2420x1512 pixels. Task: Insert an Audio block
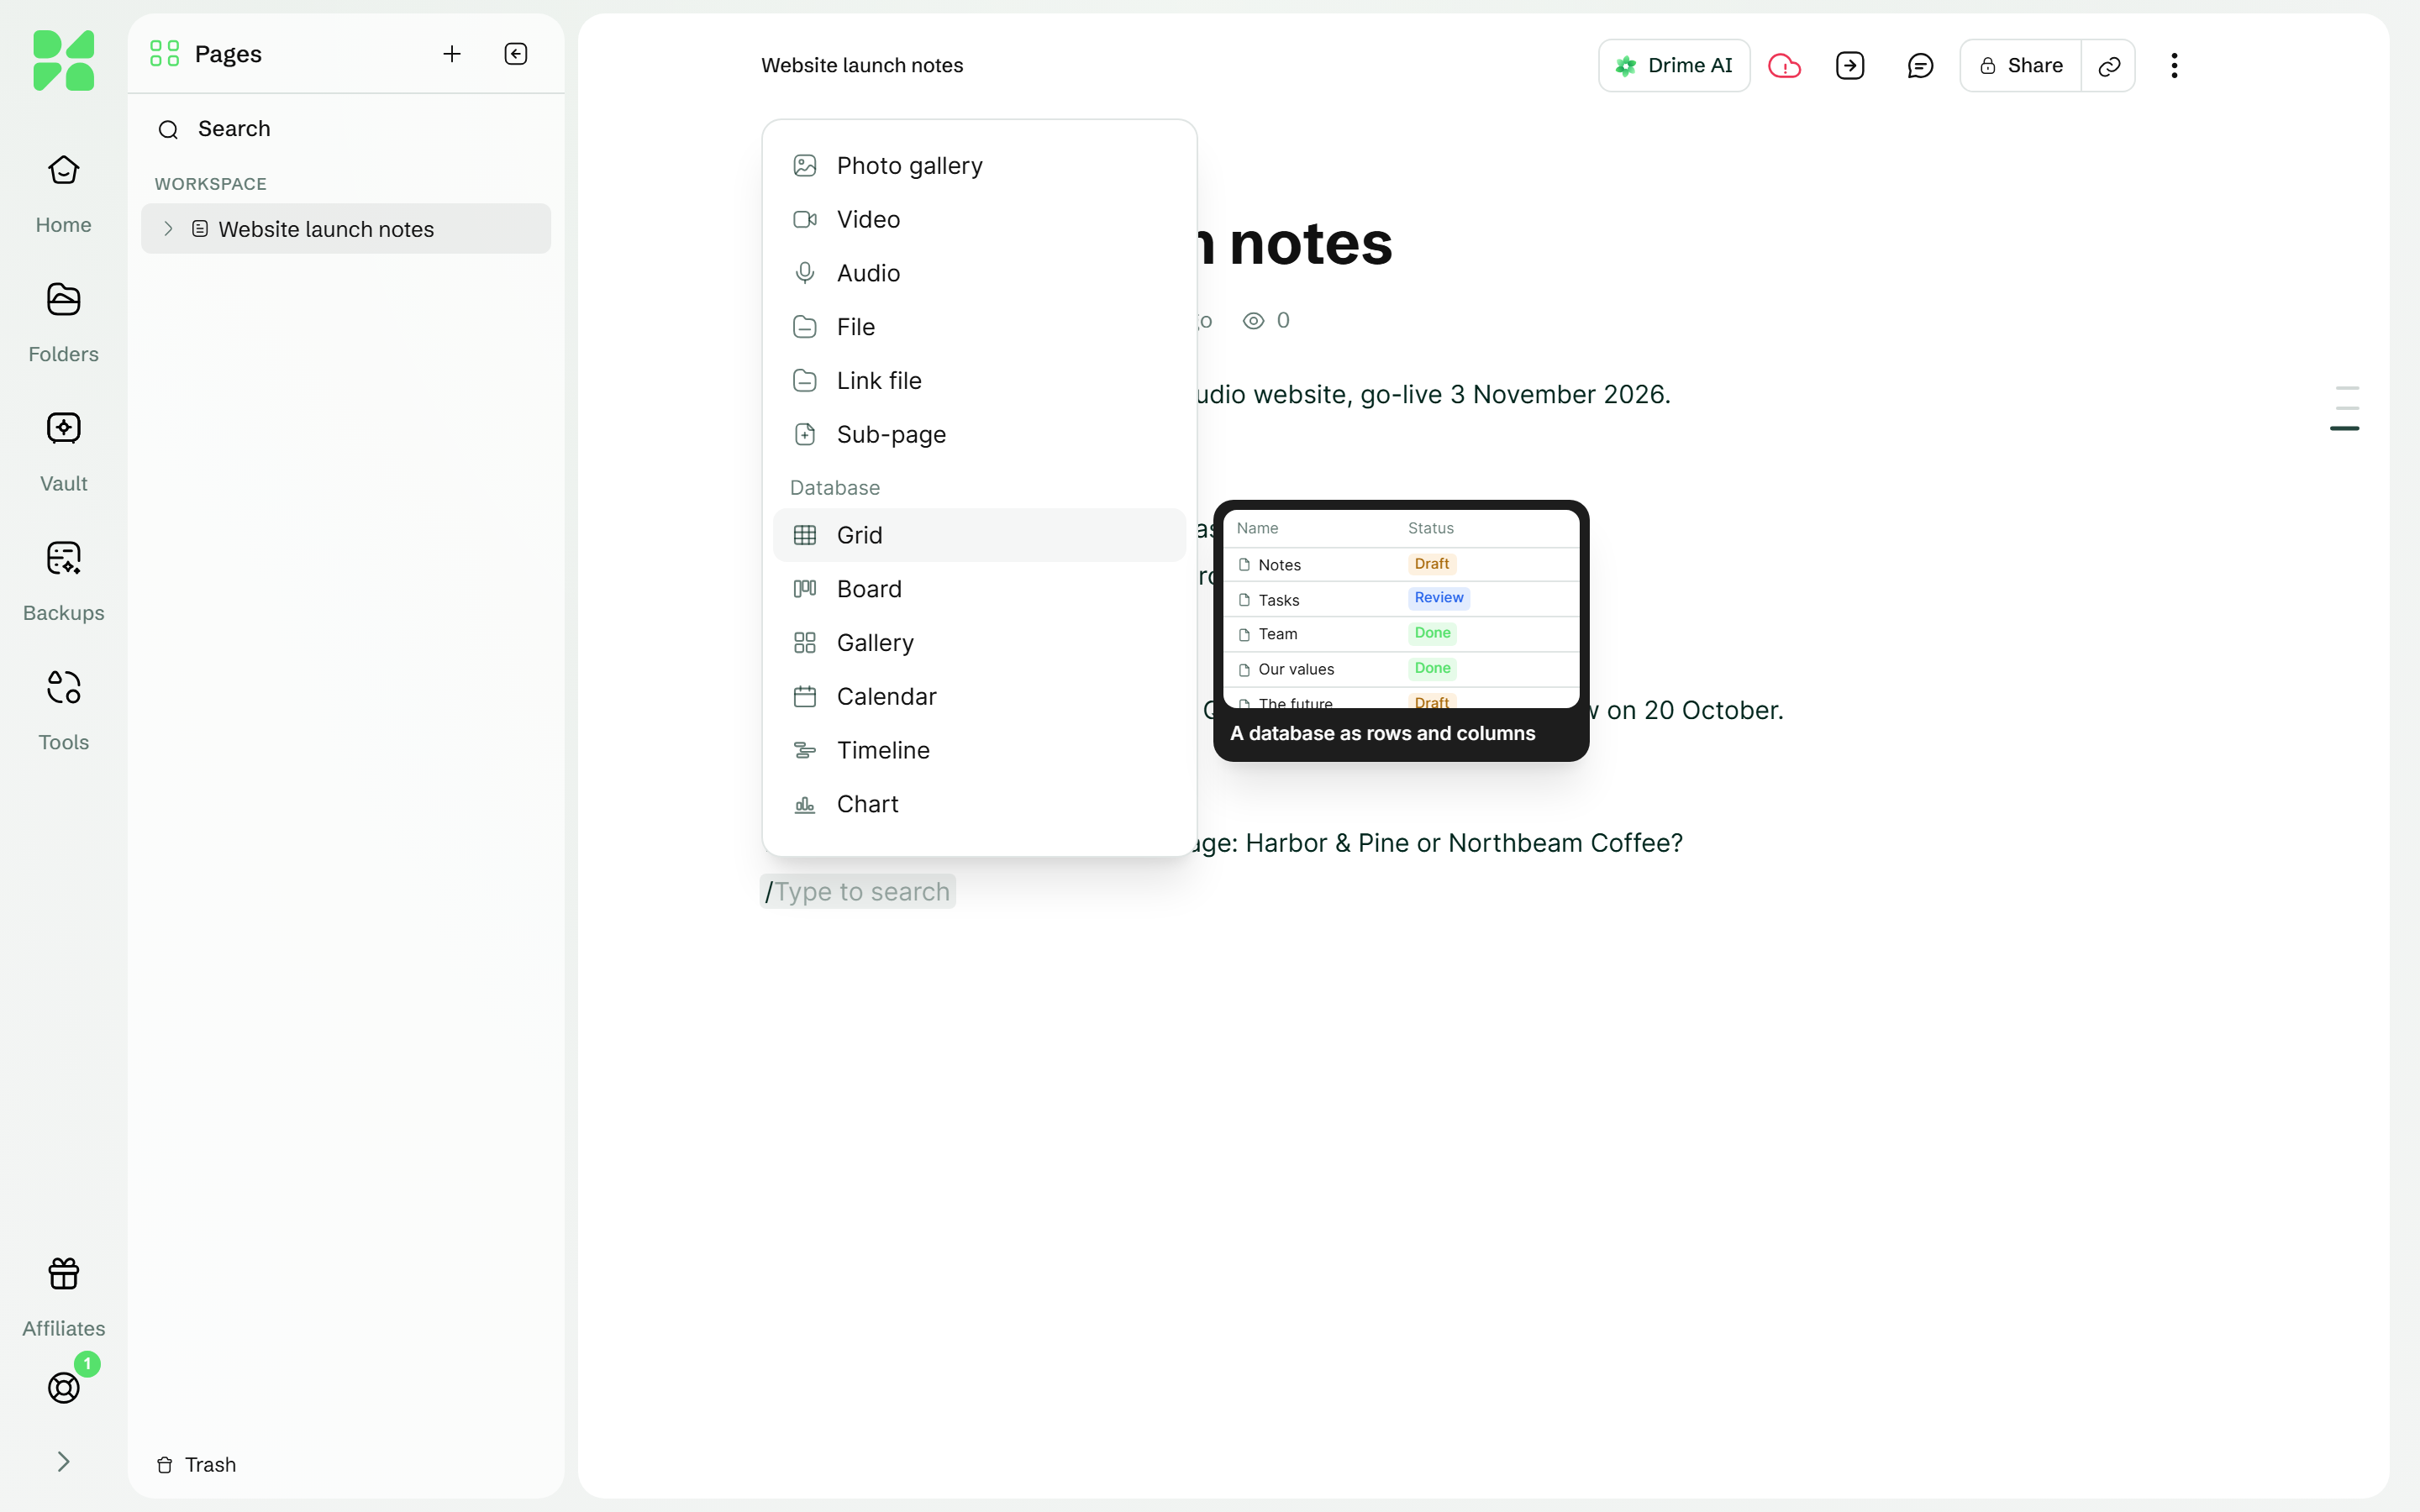click(x=979, y=273)
